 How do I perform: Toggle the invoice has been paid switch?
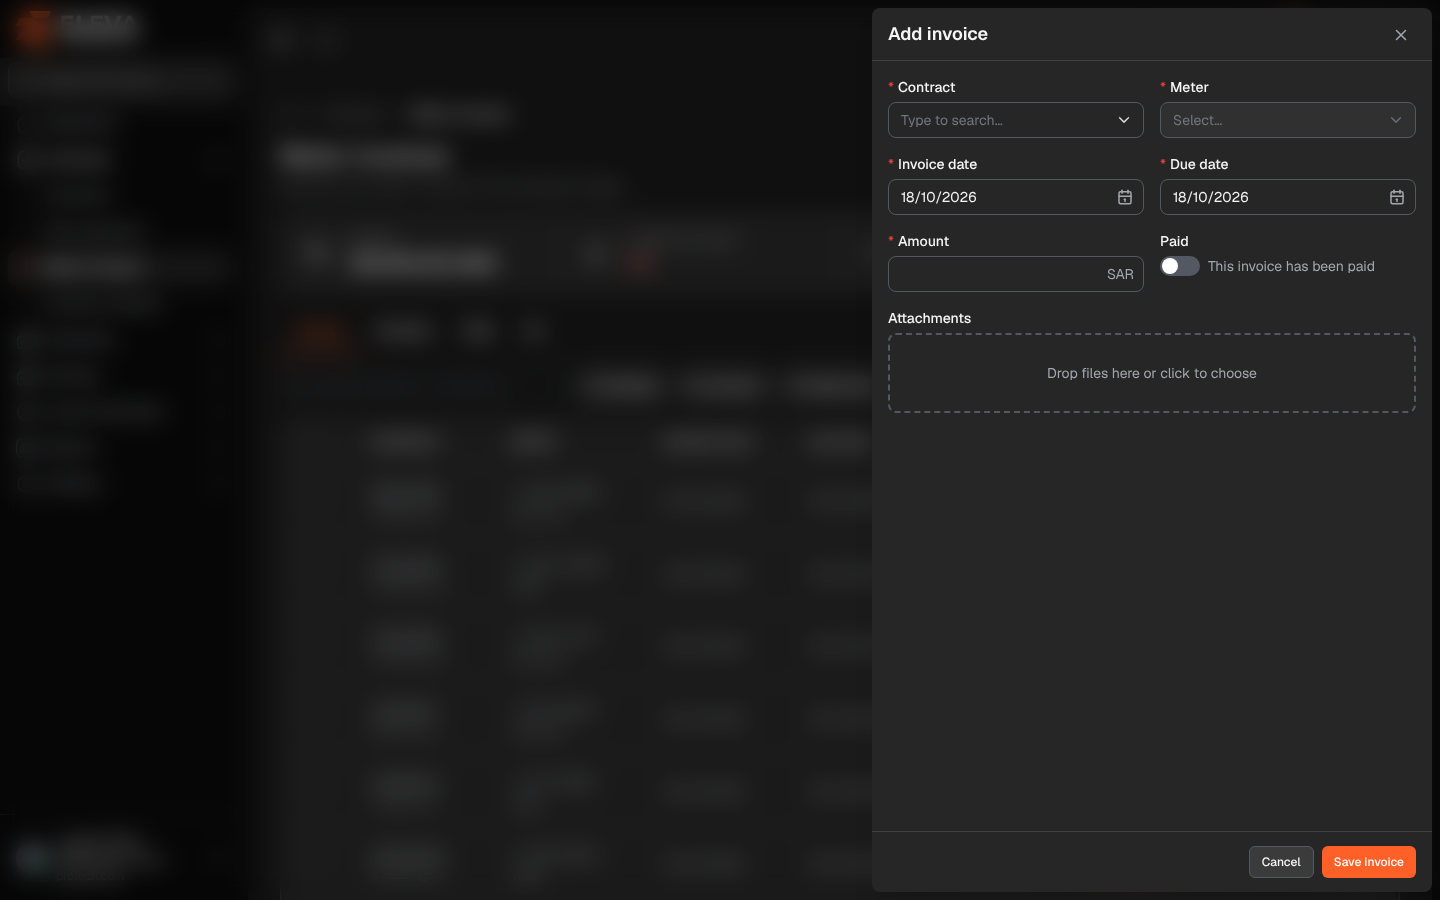1180,266
